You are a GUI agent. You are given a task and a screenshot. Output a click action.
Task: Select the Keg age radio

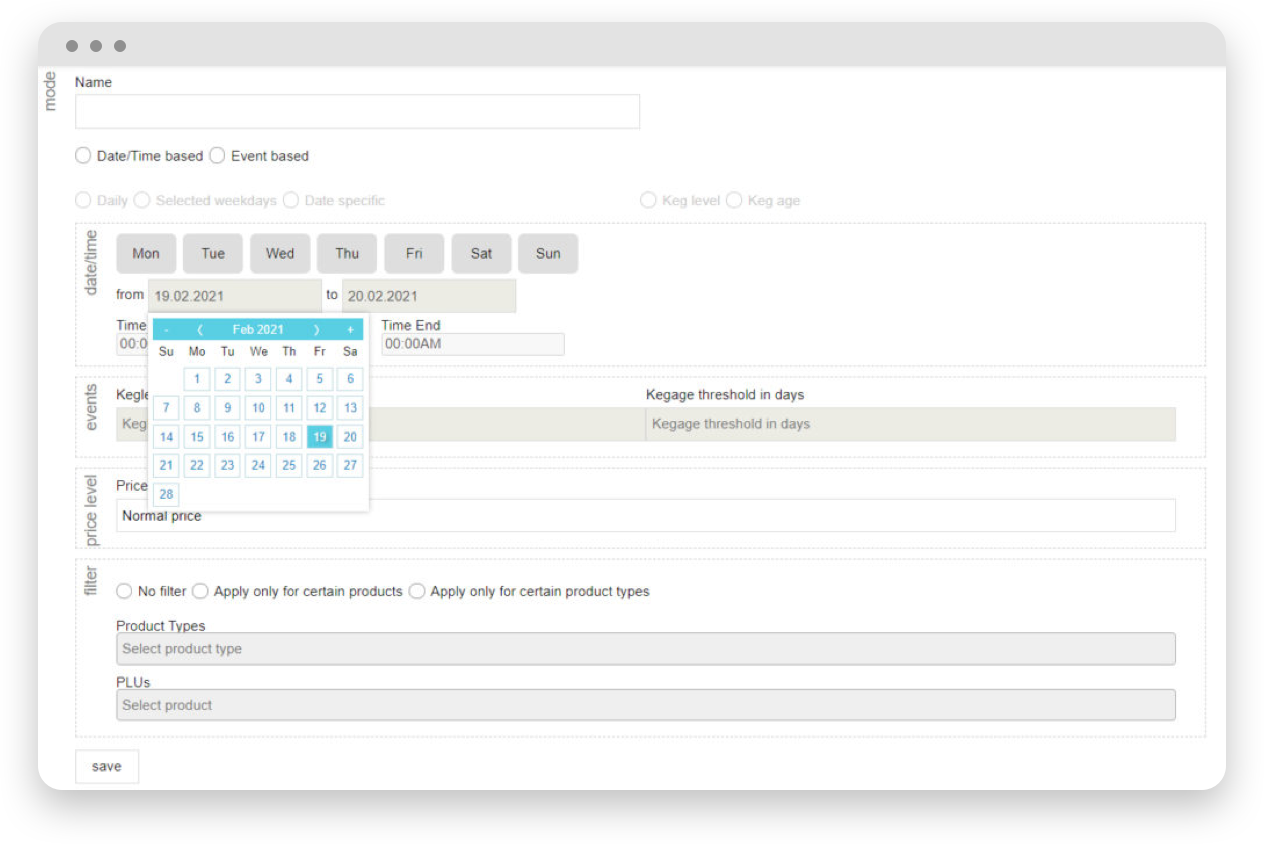(734, 200)
